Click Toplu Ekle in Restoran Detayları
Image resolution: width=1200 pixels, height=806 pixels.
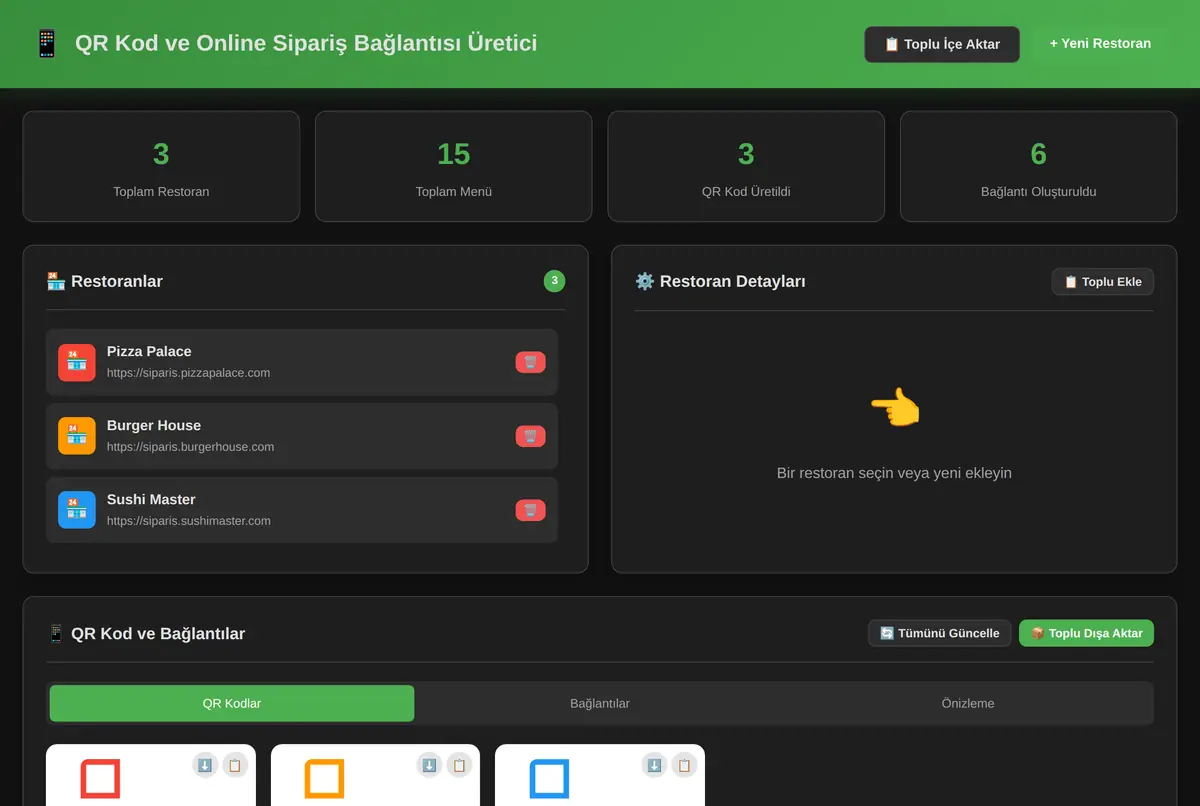[1103, 282]
